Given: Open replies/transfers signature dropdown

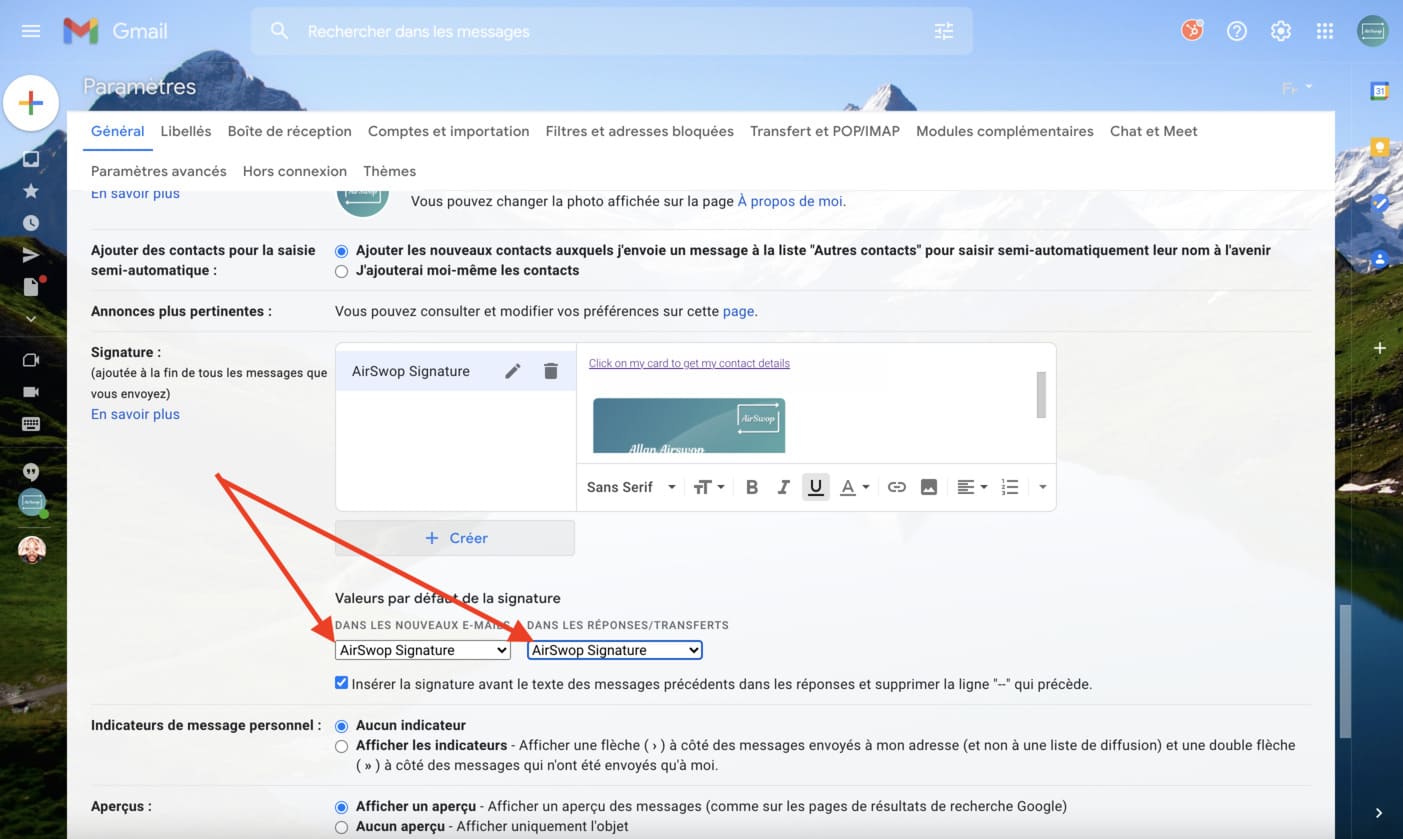Looking at the screenshot, I should (x=615, y=650).
